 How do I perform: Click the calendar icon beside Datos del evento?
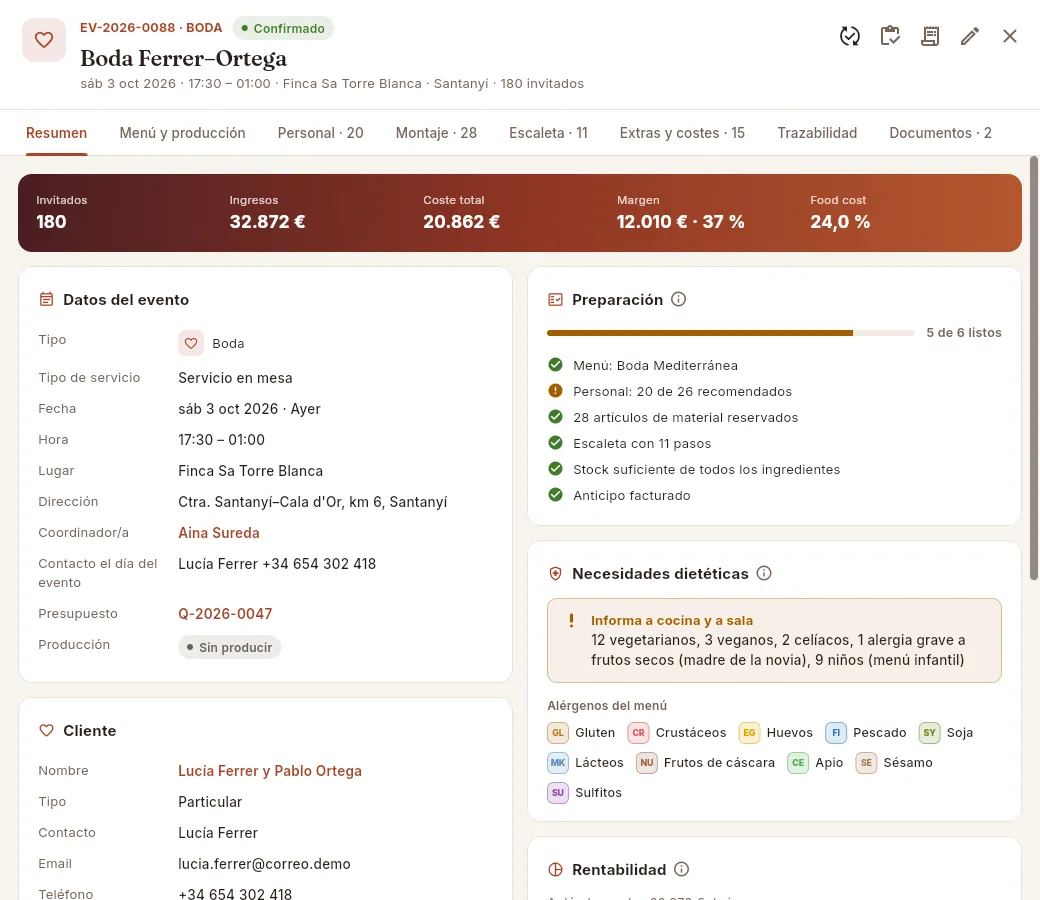(46, 299)
